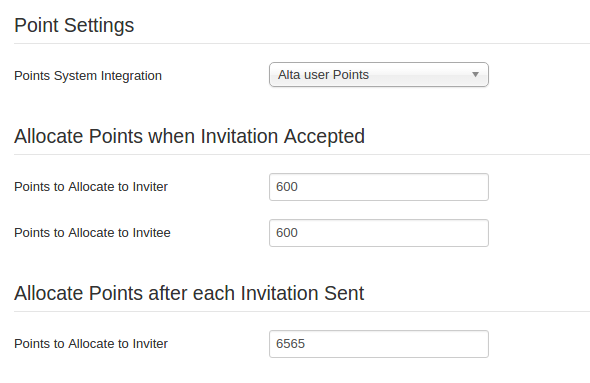590x383 pixels.
Task: Click the dropdown arrow beside Alta user Points
Action: coord(475,74)
